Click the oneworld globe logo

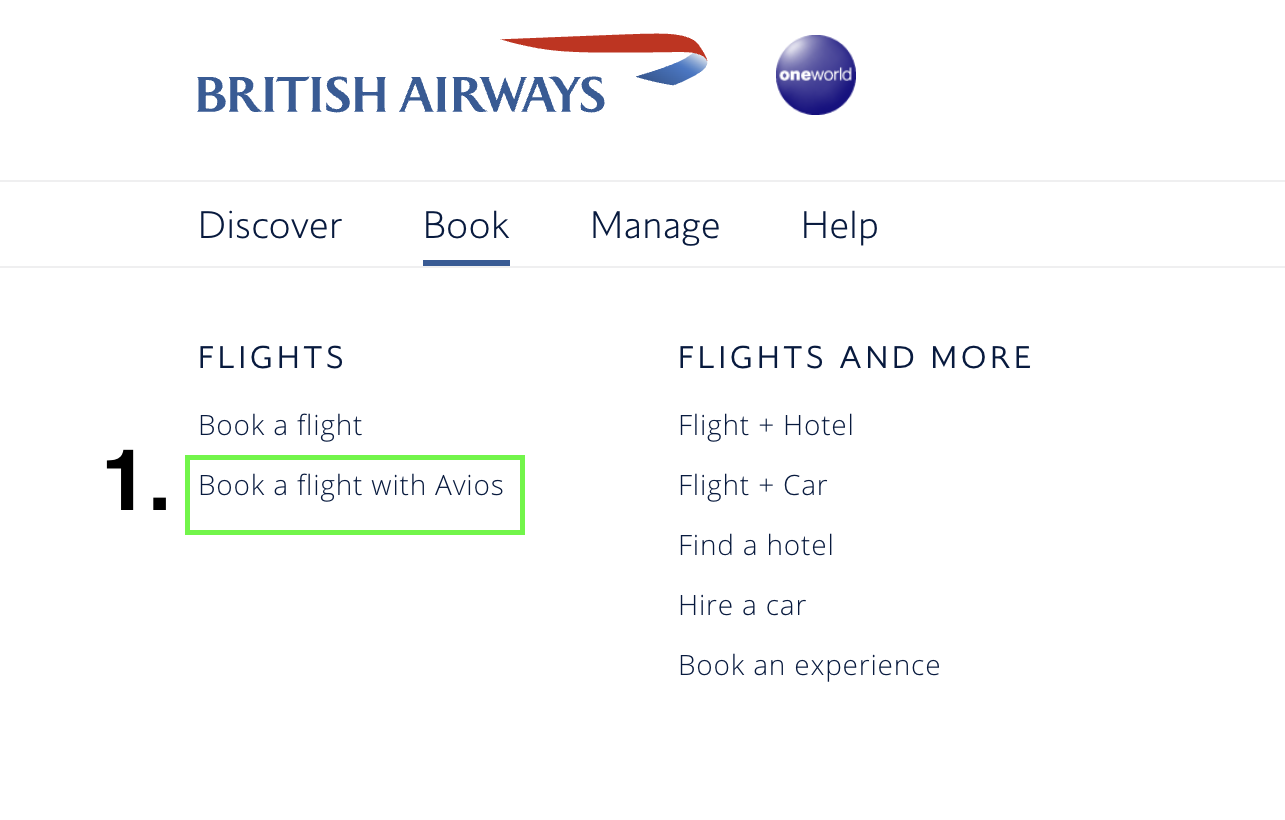tap(815, 75)
